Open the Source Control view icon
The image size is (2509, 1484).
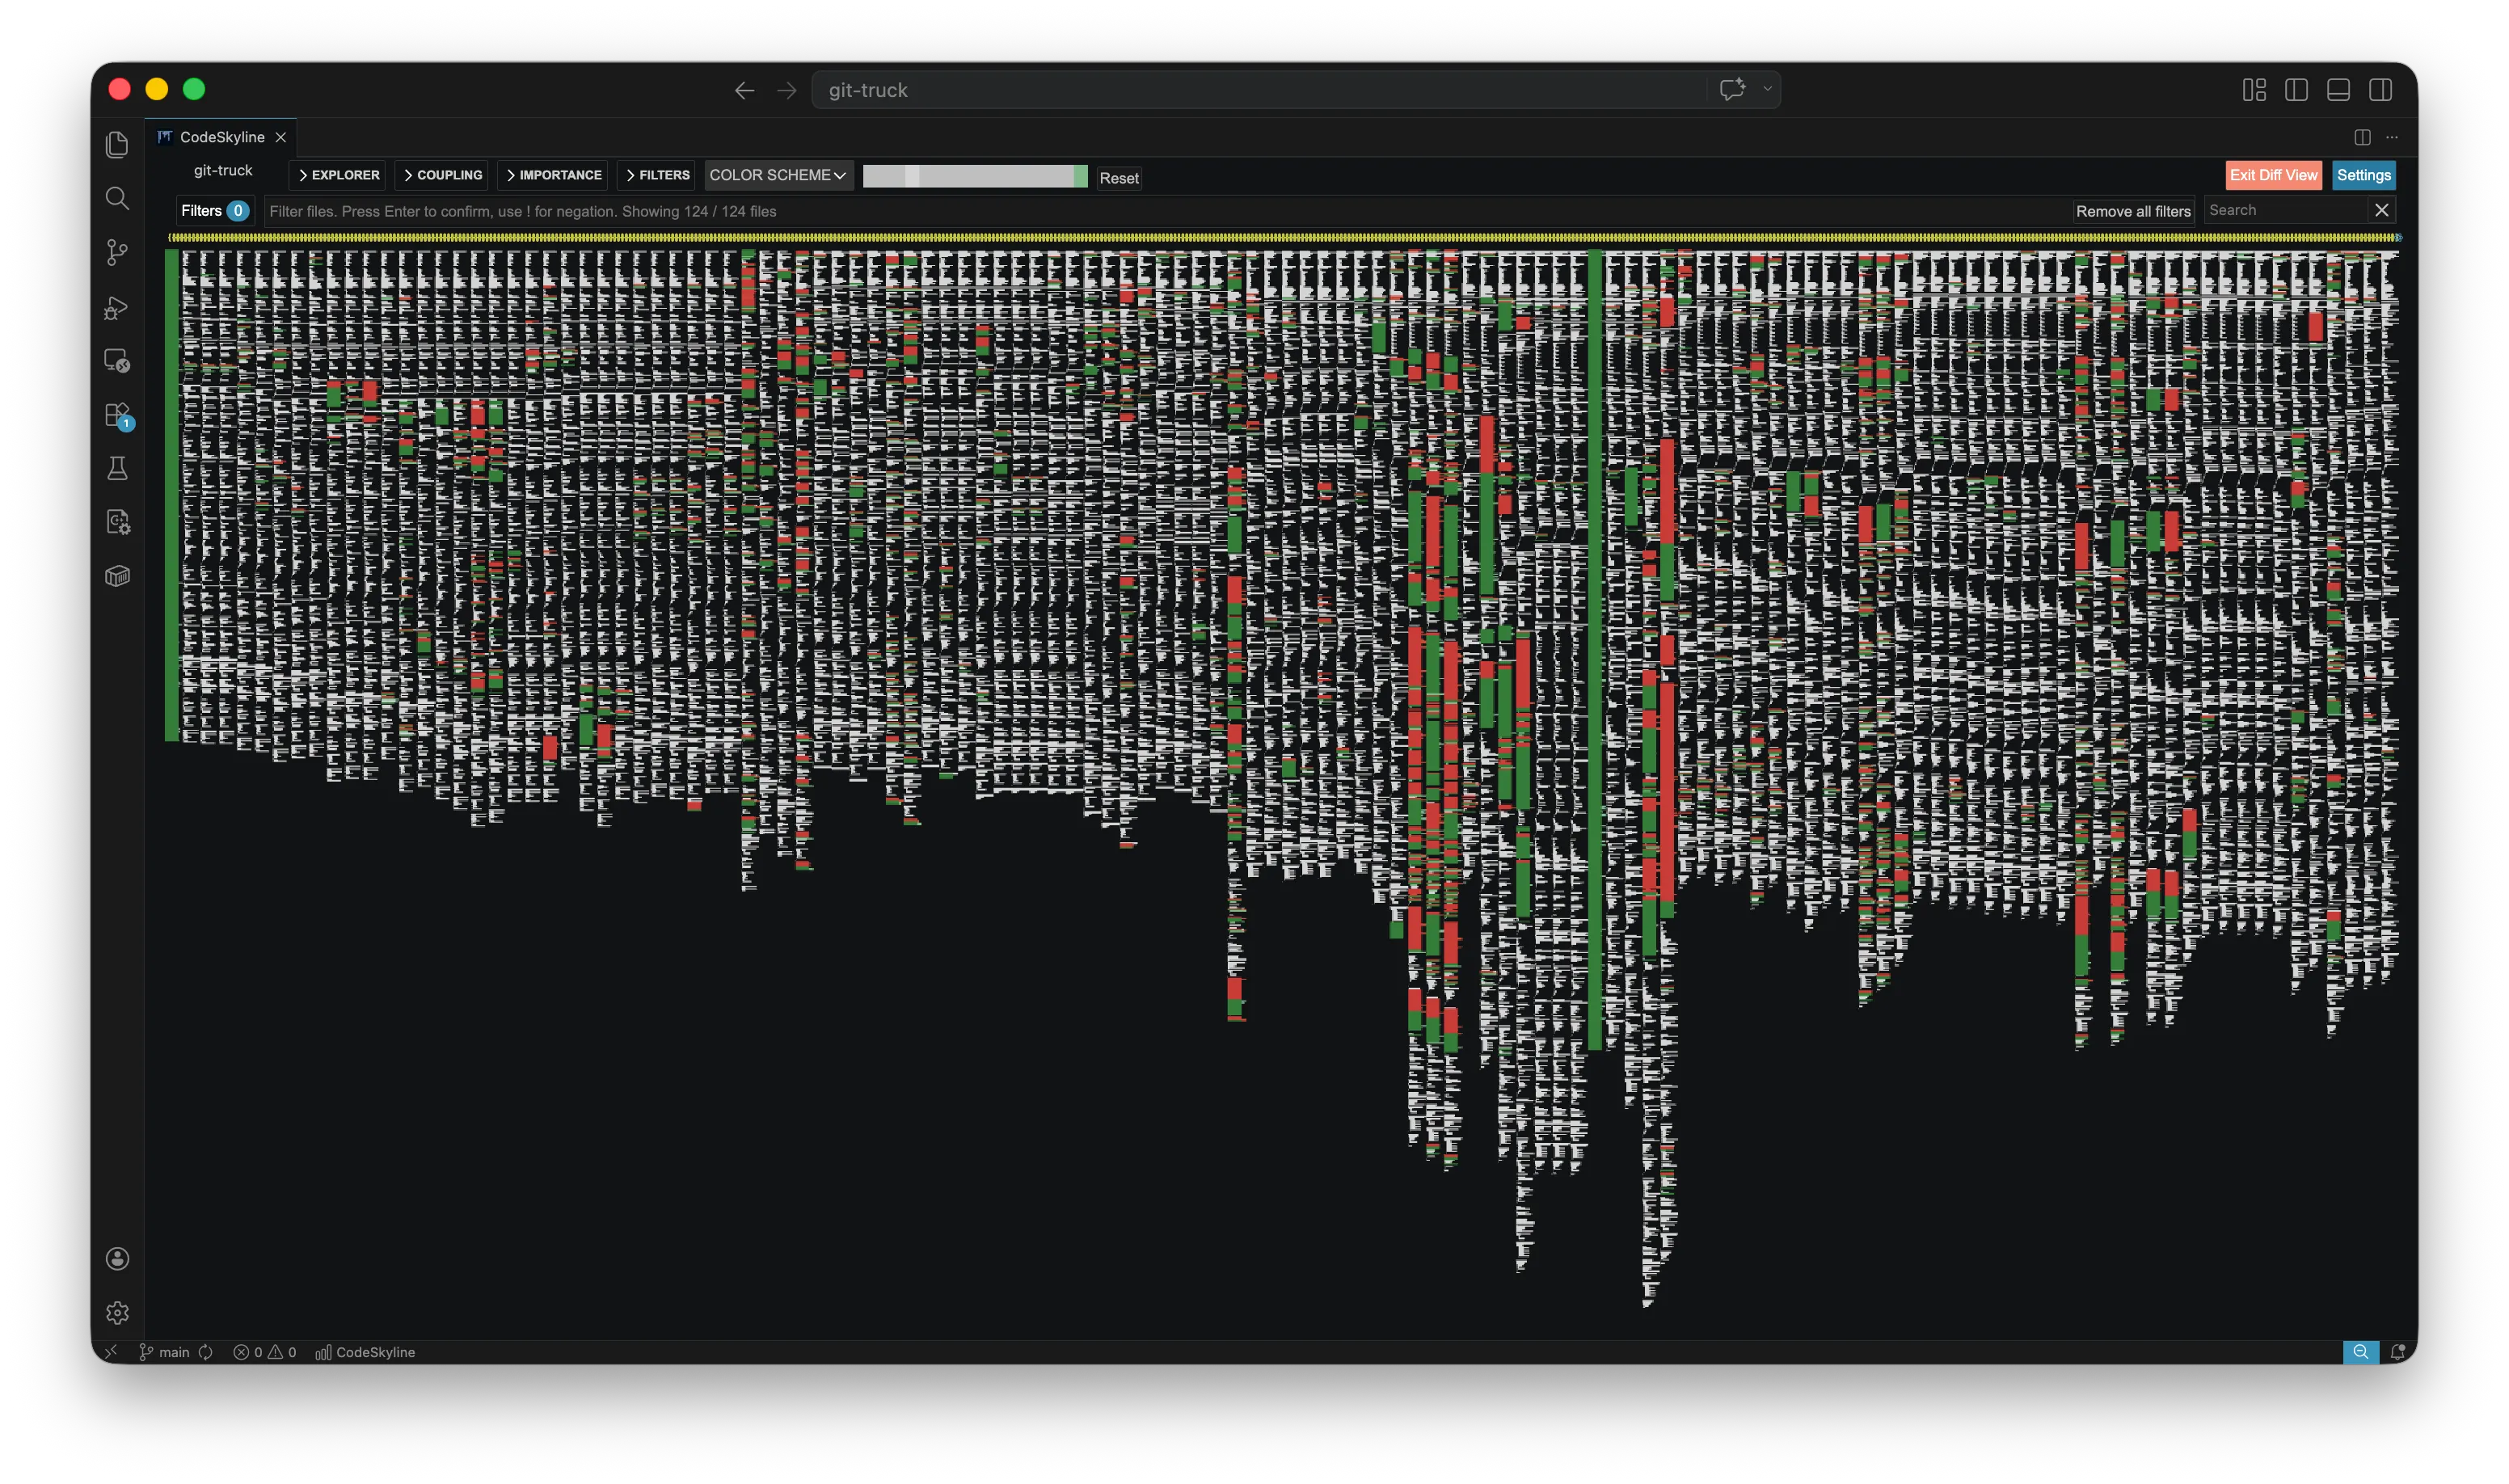(x=117, y=252)
